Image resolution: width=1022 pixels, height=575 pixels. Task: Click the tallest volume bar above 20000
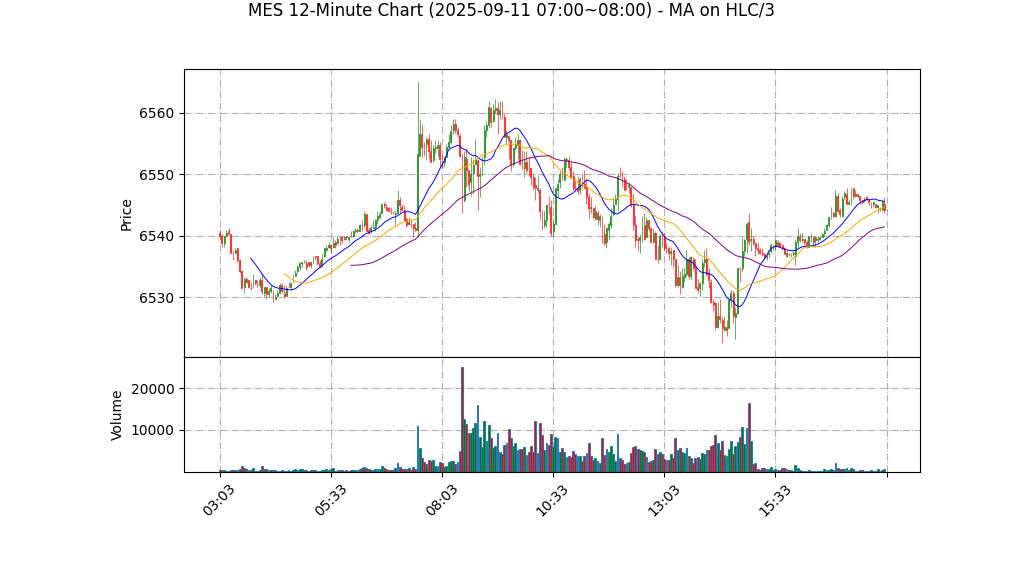[462, 419]
